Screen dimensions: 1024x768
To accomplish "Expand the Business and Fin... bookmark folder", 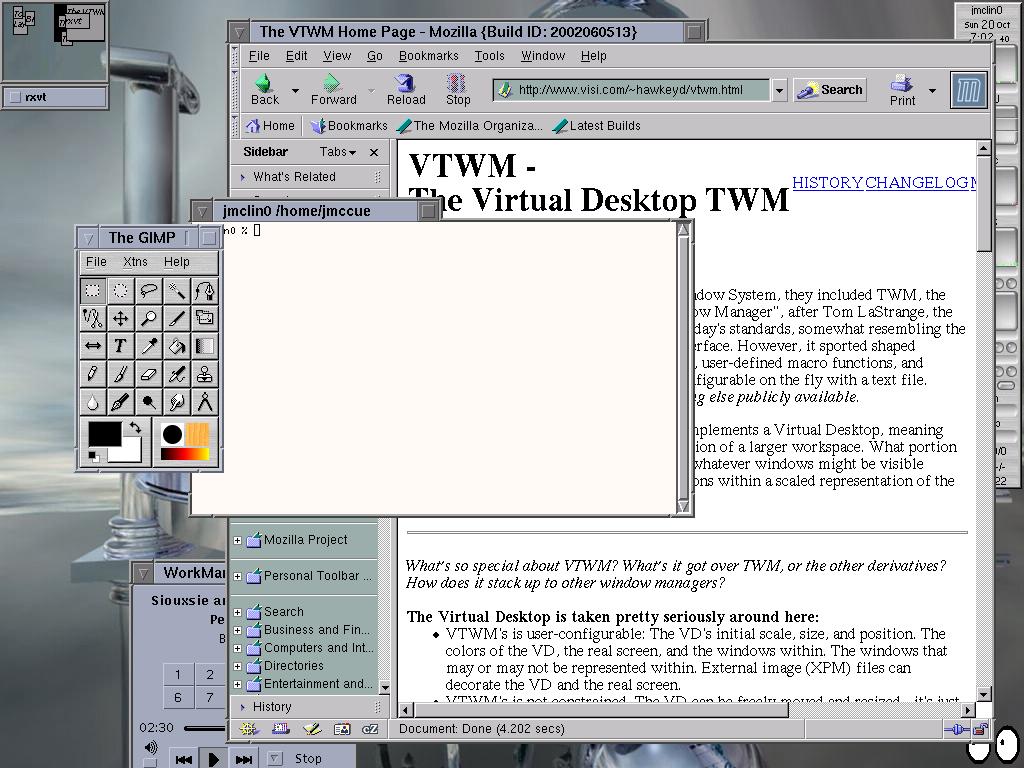I will tap(237, 631).
